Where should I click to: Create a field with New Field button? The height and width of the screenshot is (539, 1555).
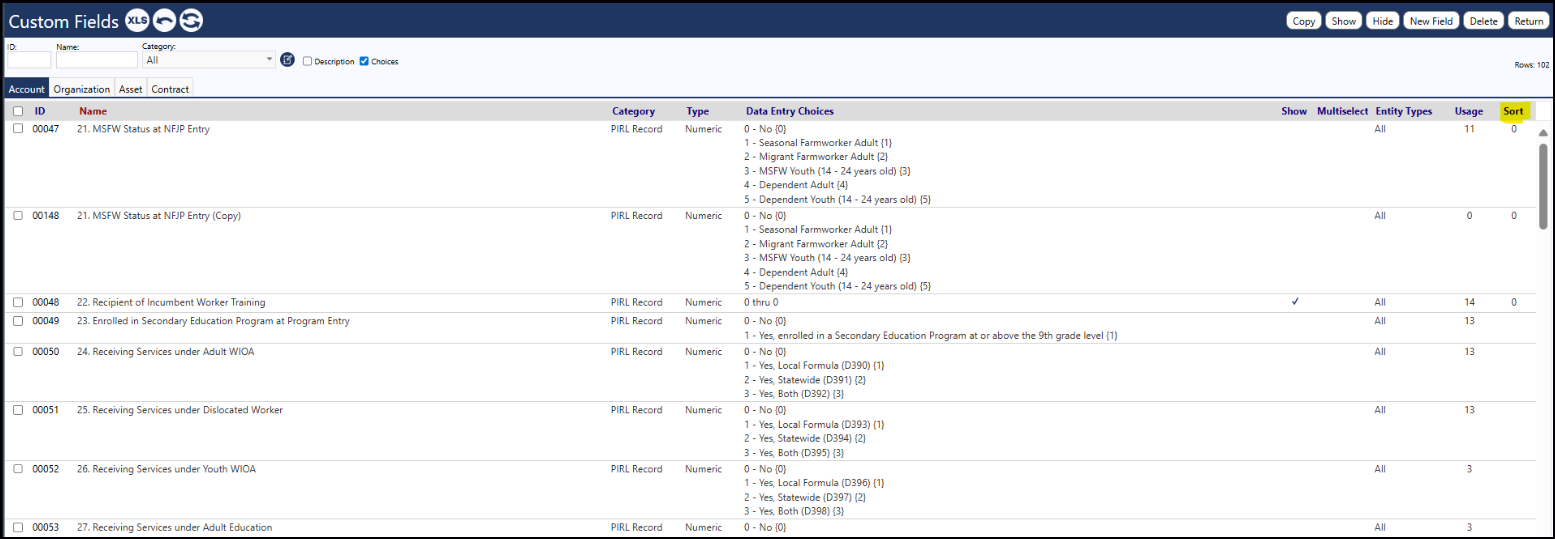click(1430, 21)
